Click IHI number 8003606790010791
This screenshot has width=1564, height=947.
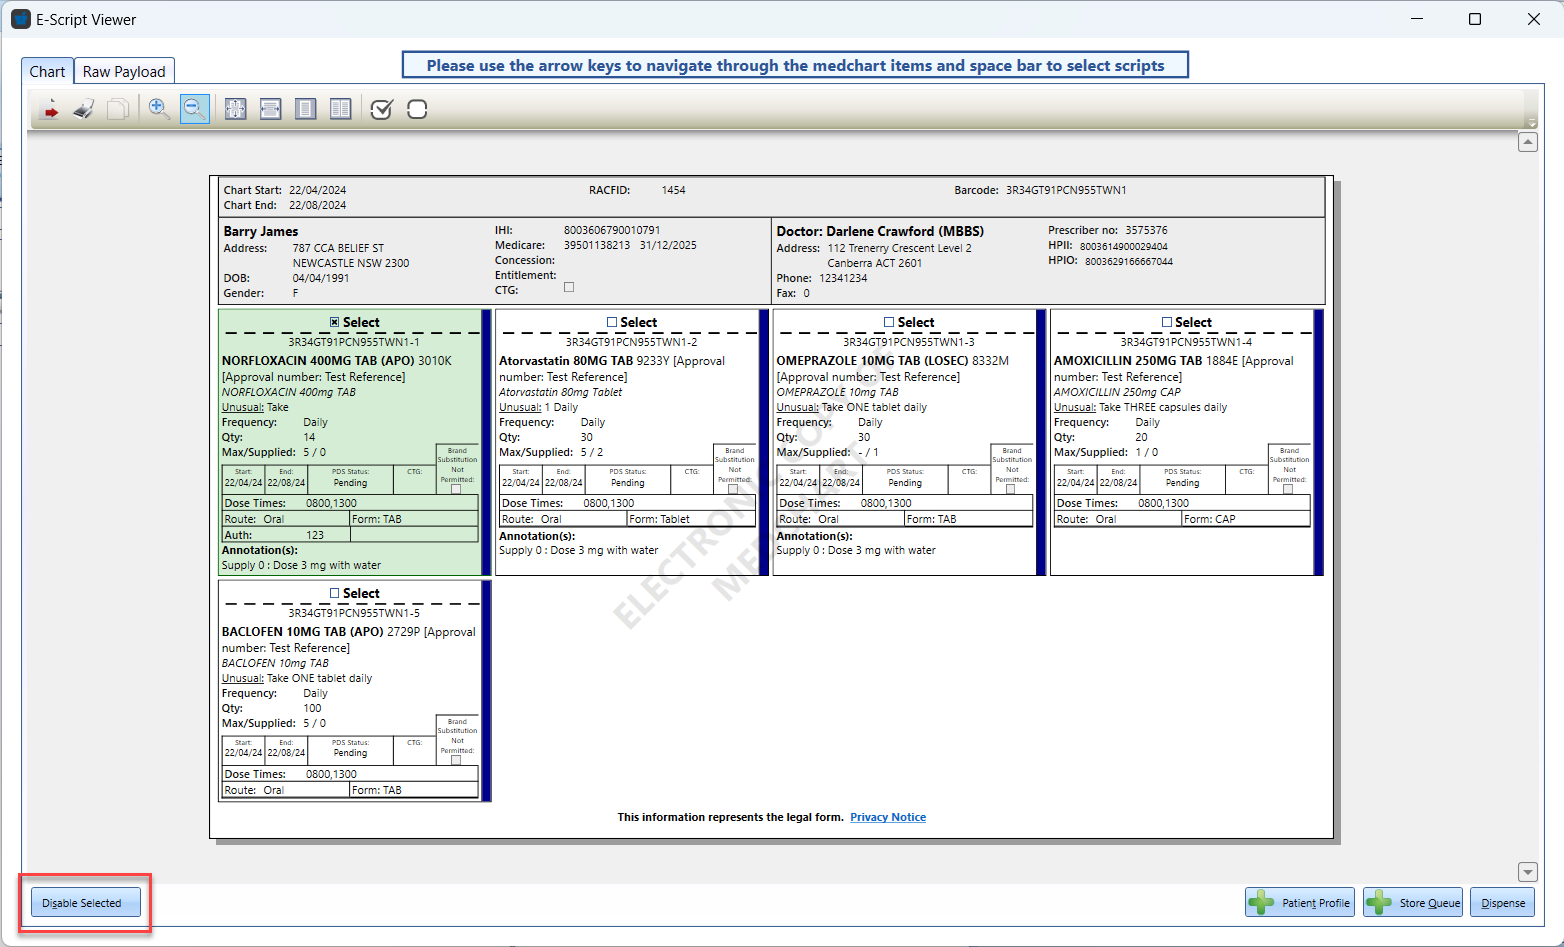(x=612, y=230)
